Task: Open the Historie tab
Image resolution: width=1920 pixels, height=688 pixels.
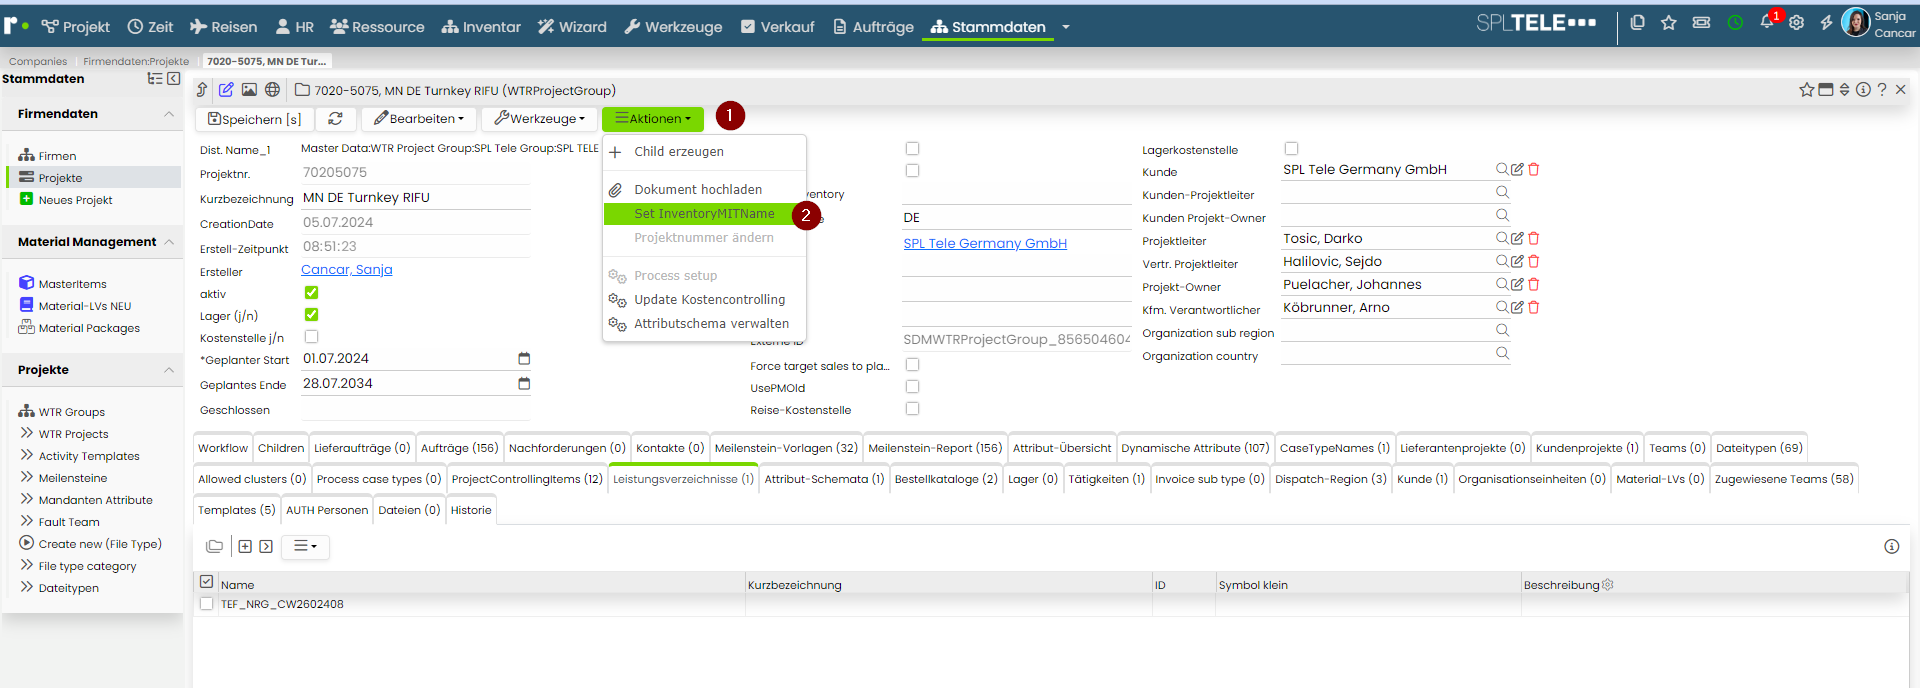Action: (471, 510)
